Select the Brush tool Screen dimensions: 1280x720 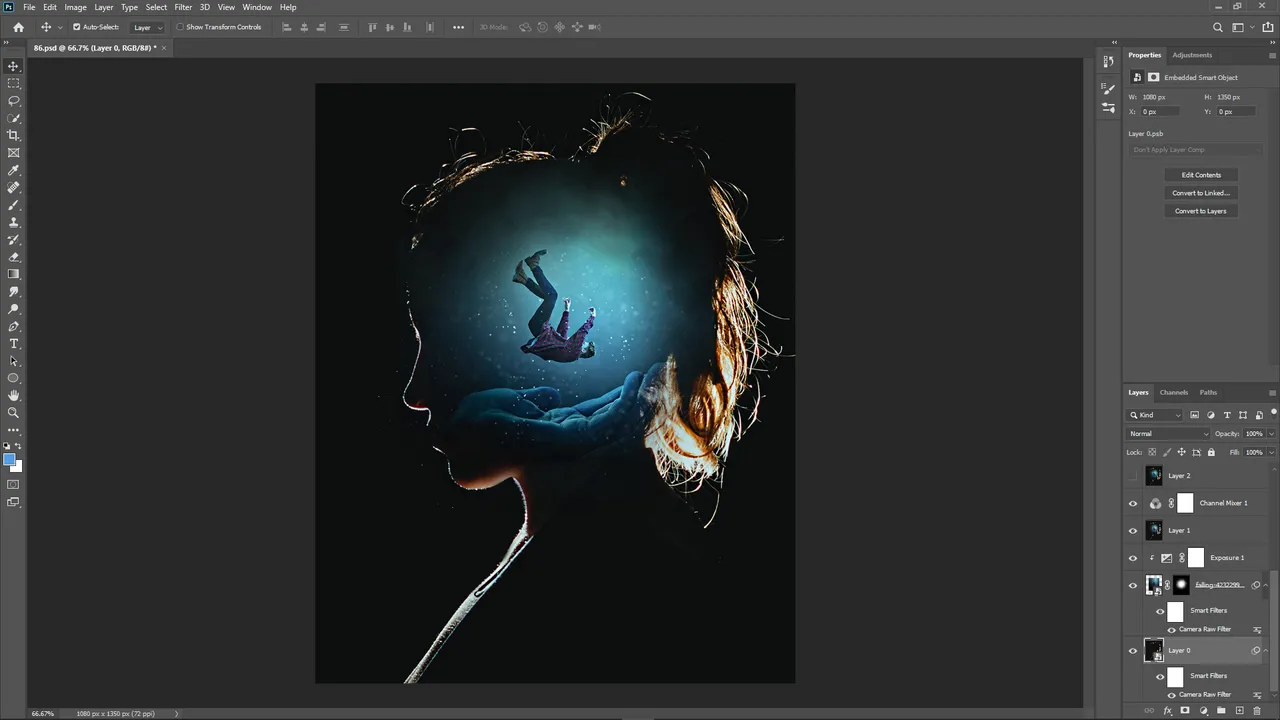(x=13, y=205)
